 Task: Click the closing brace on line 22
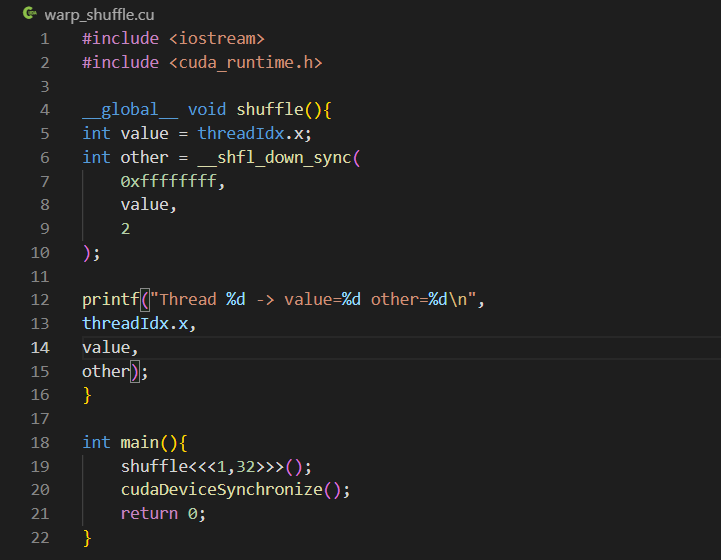coord(87,538)
